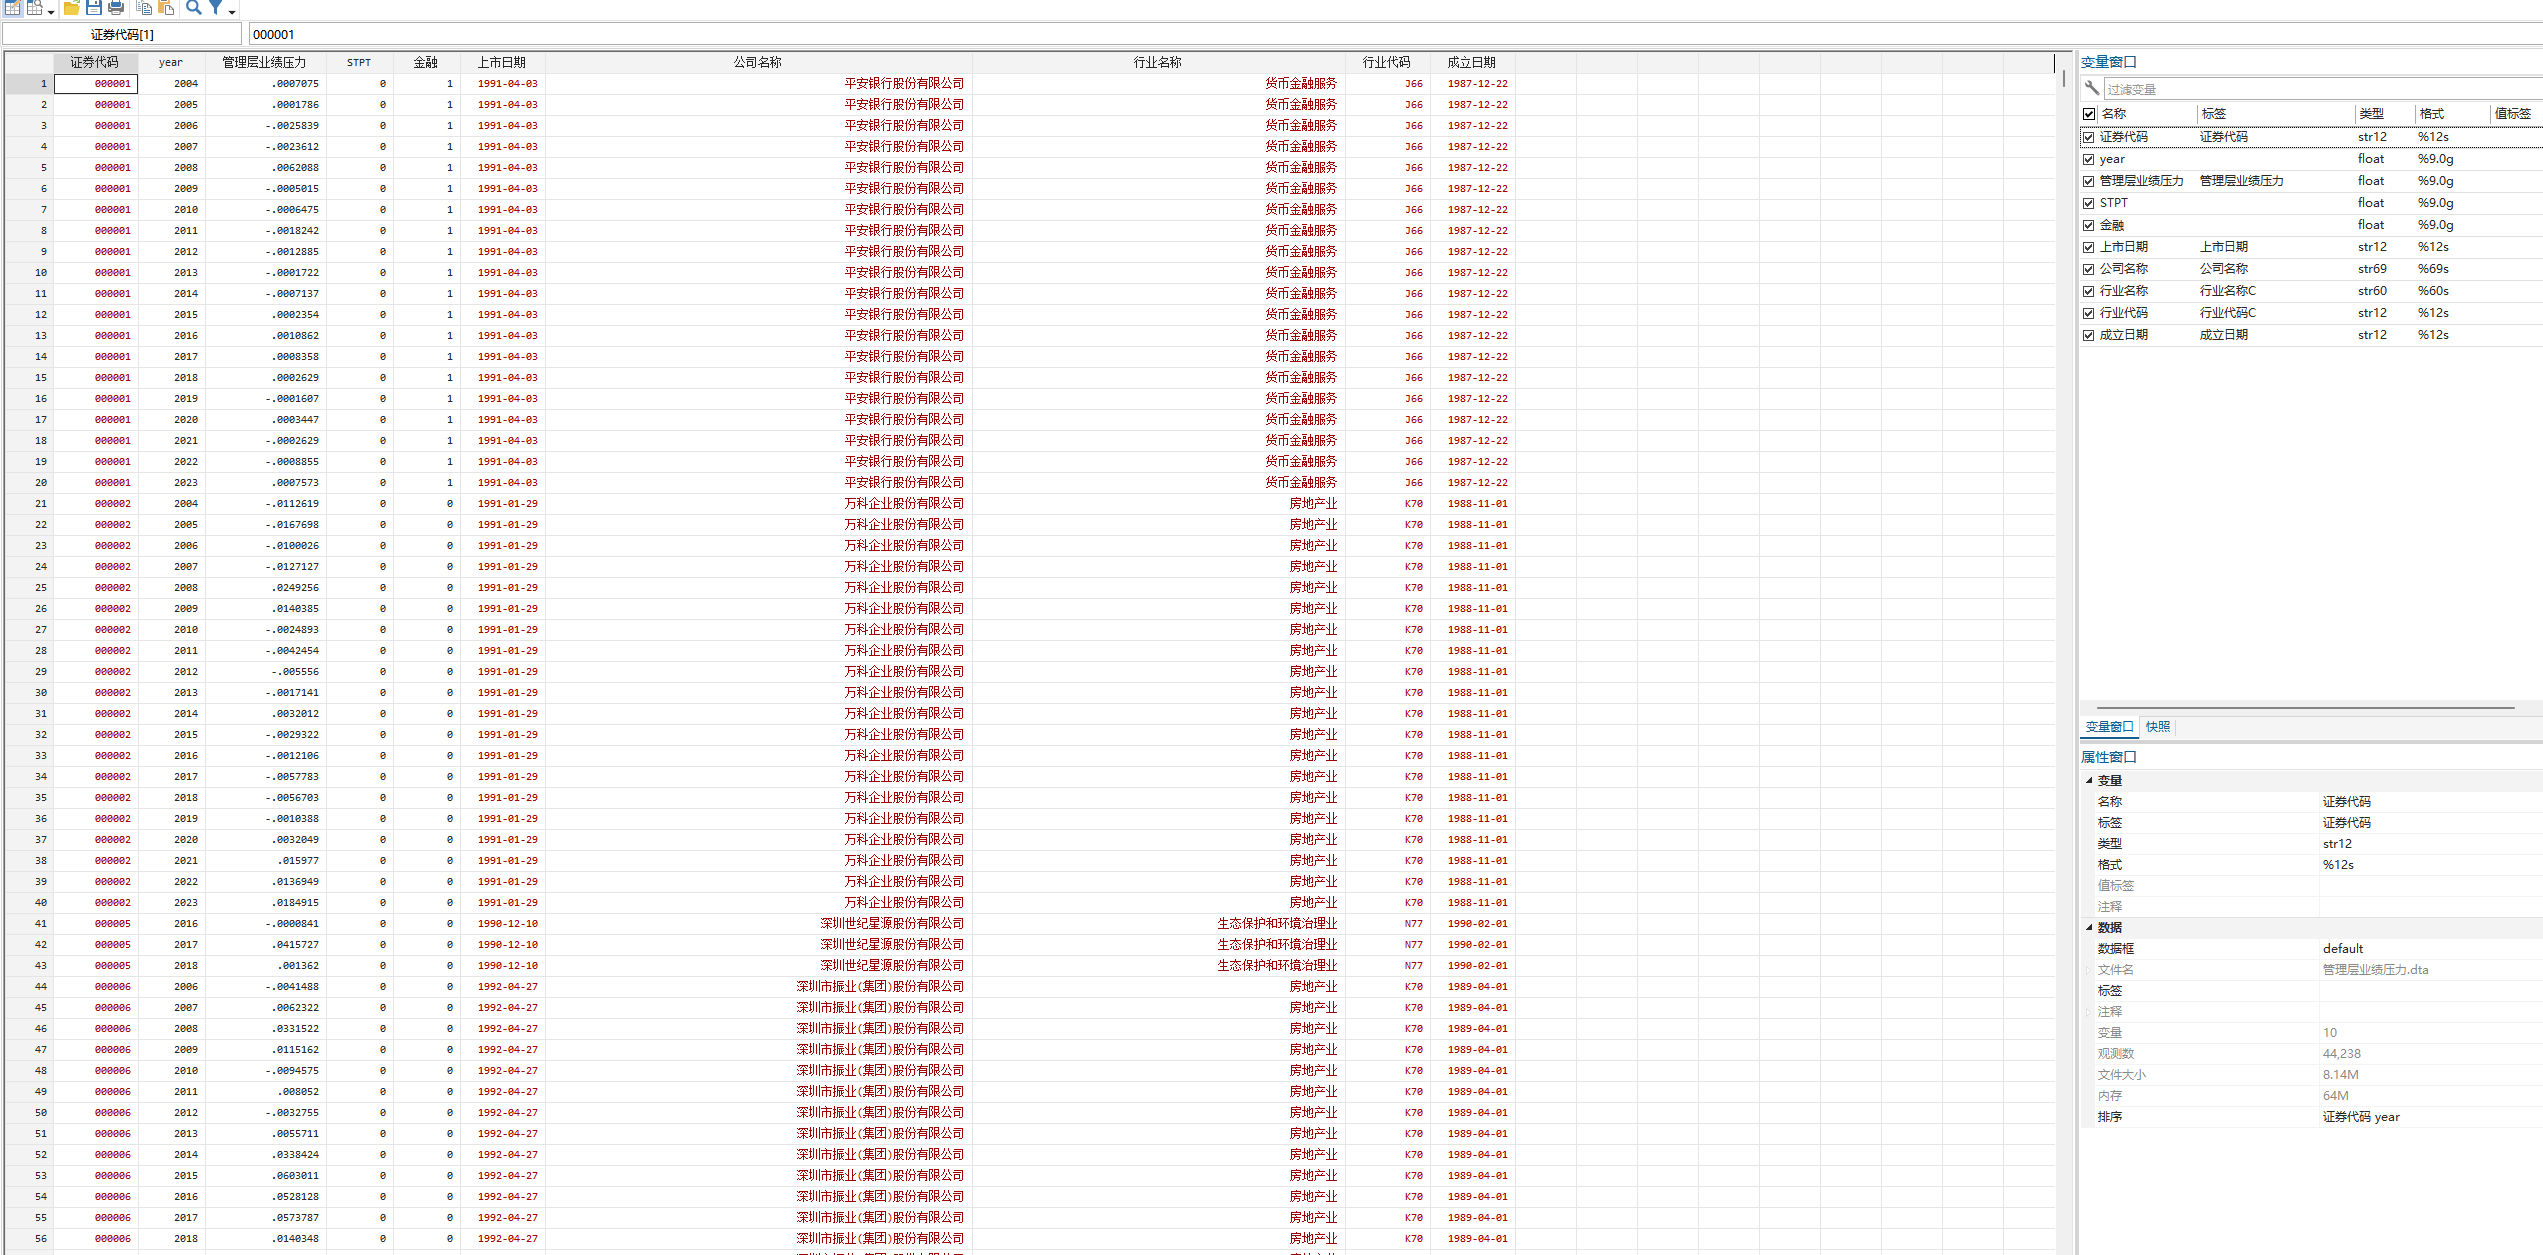Click the print icon in toolbar
The image size is (2543, 1255).
116,8
